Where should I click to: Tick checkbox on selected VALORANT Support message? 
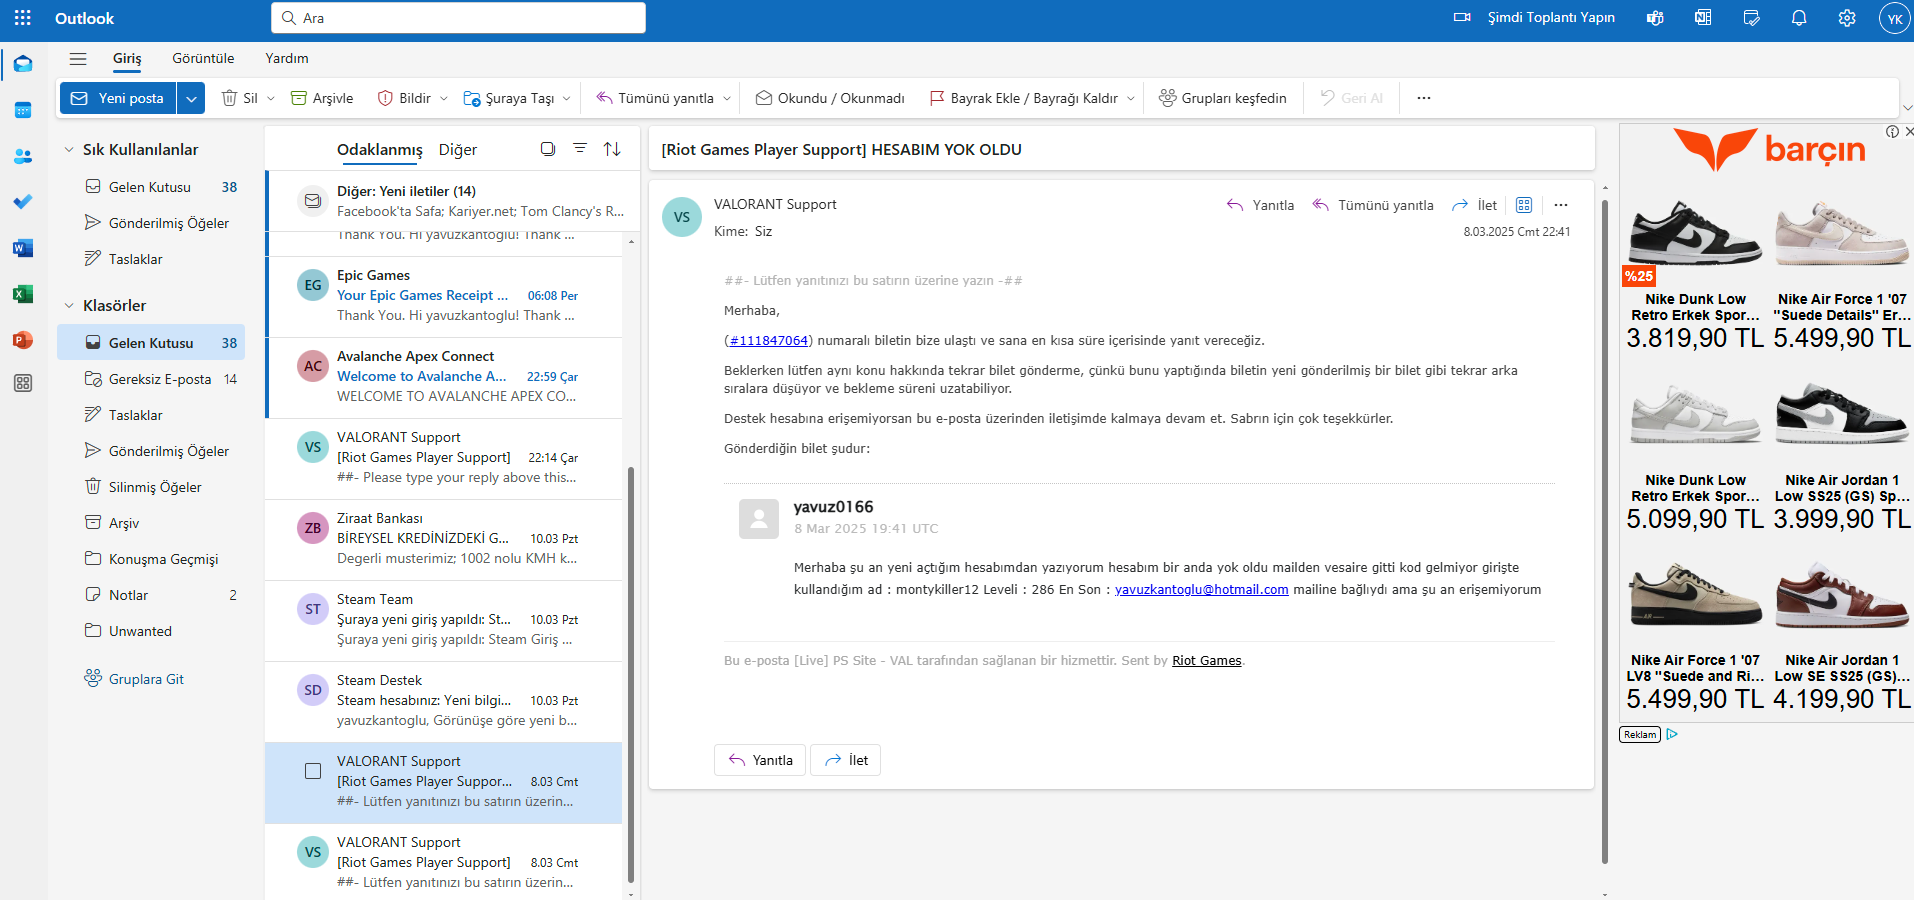(x=313, y=771)
